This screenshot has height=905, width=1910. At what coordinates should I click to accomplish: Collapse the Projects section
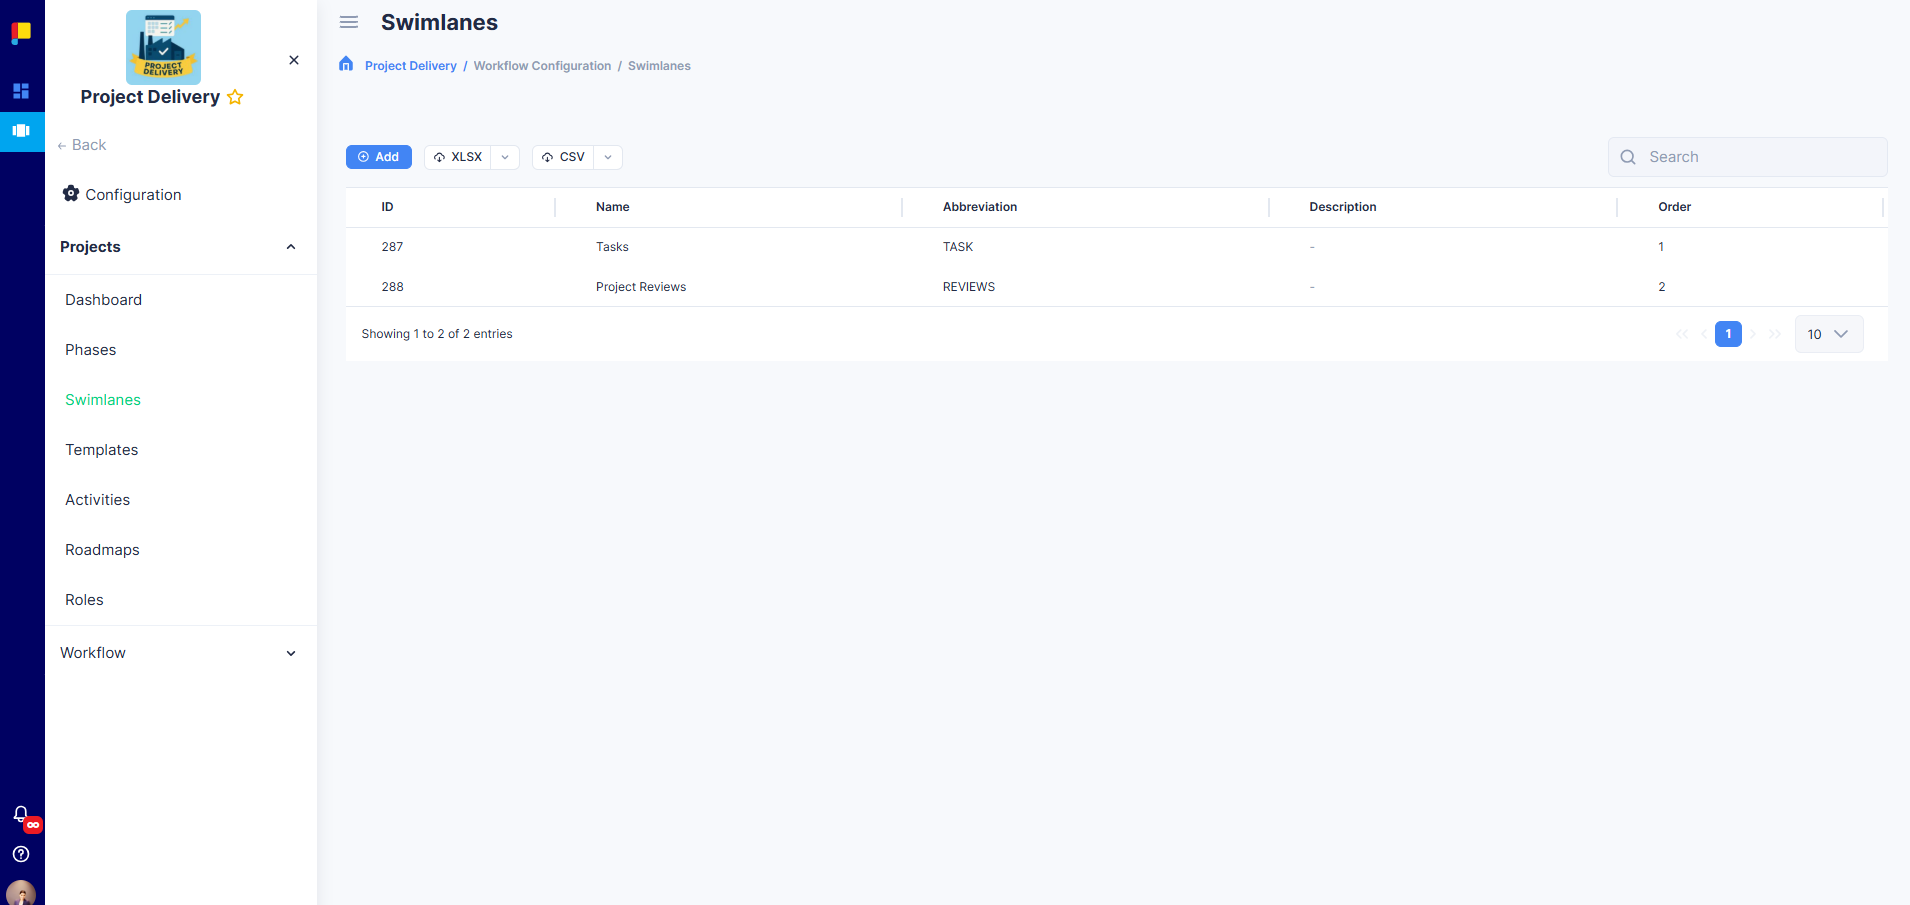click(291, 247)
